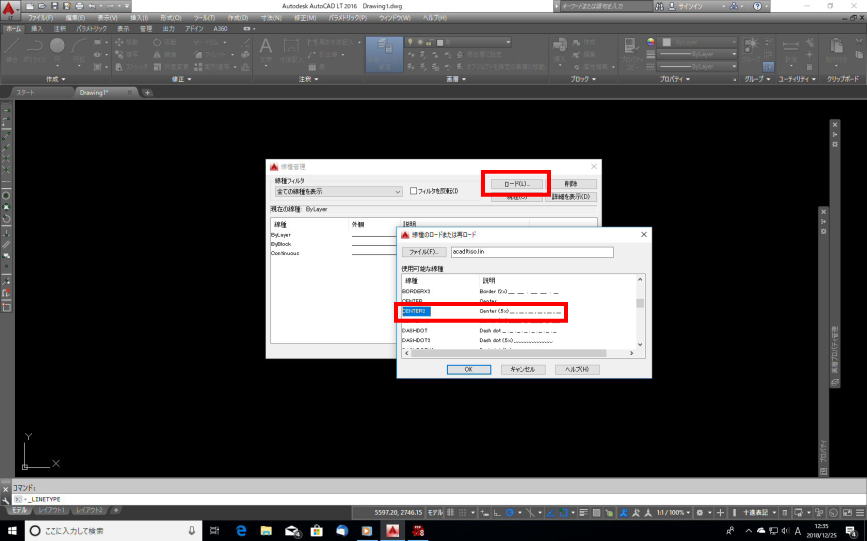Open the AutoCAD application menu button
The height and width of the screenshot is (541, 867).
pos(9,10)
